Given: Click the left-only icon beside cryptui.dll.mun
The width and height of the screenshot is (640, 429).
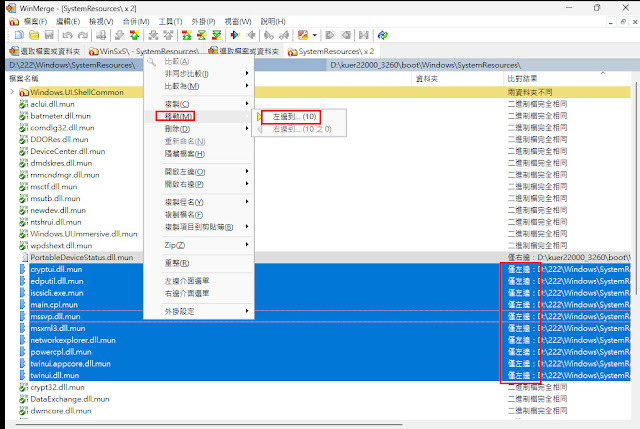Looking at the screenshot, I should [22, 269].
